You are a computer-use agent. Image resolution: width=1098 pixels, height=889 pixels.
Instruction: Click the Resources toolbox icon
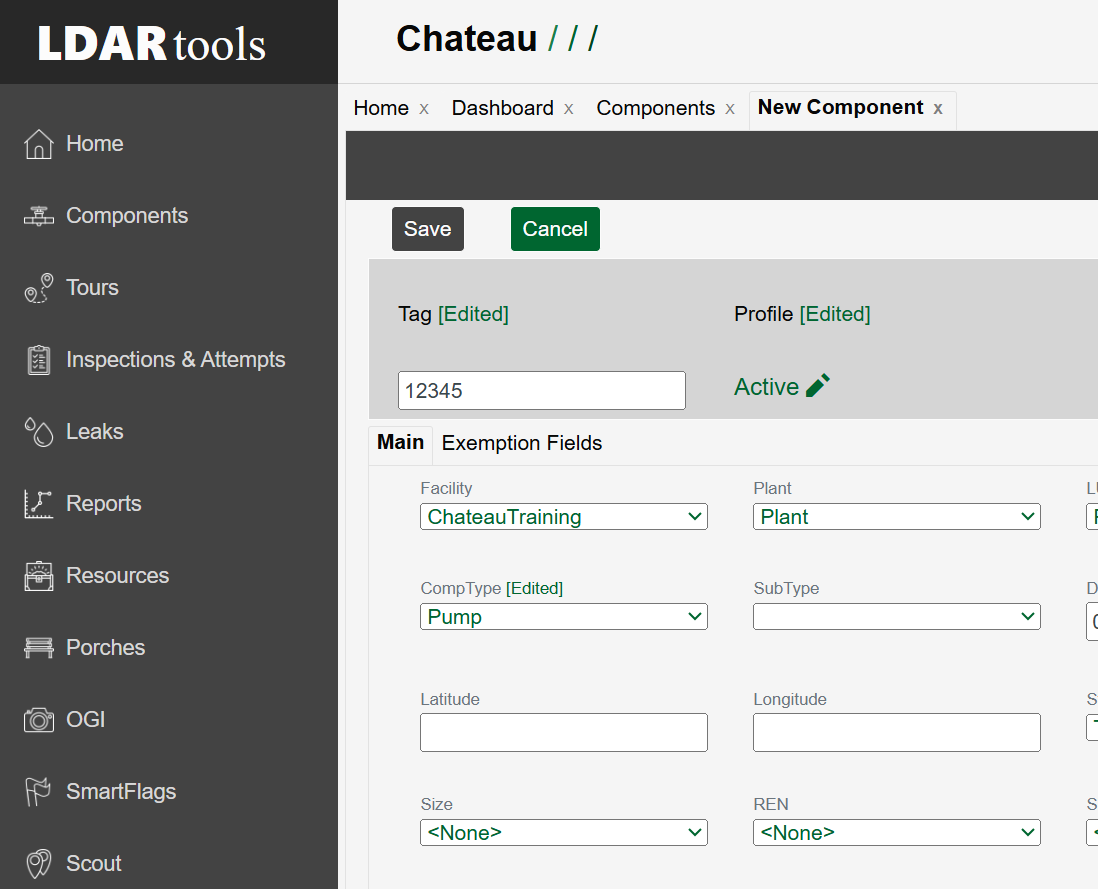tap(39, 576)
